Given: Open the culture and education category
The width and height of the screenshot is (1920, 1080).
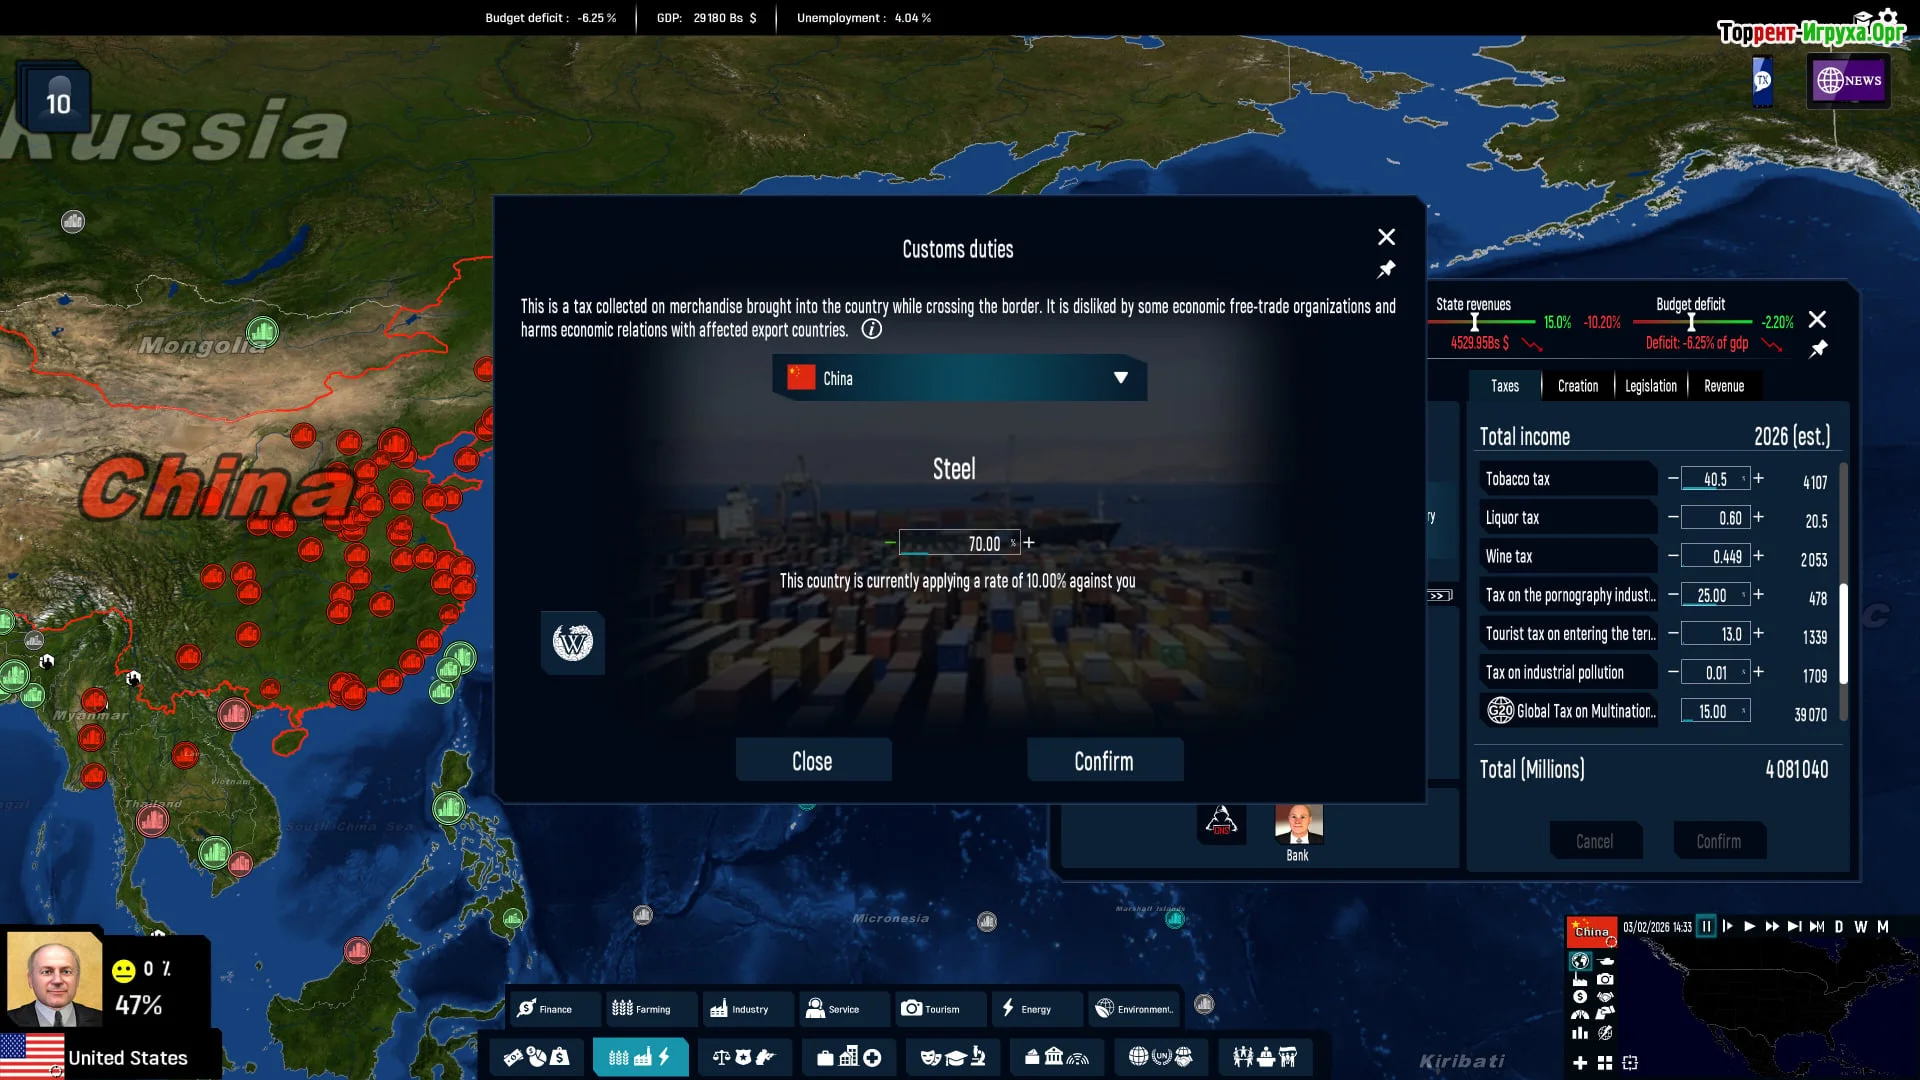Looking at the screenshot, I should click(953, 1057).
